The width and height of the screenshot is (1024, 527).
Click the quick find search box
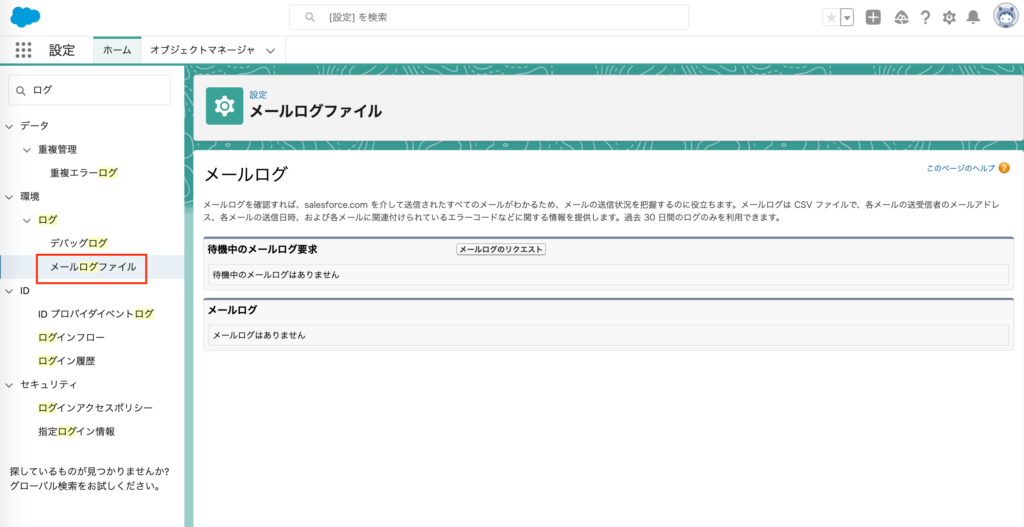pyautogui.click(x=90, y=90)
